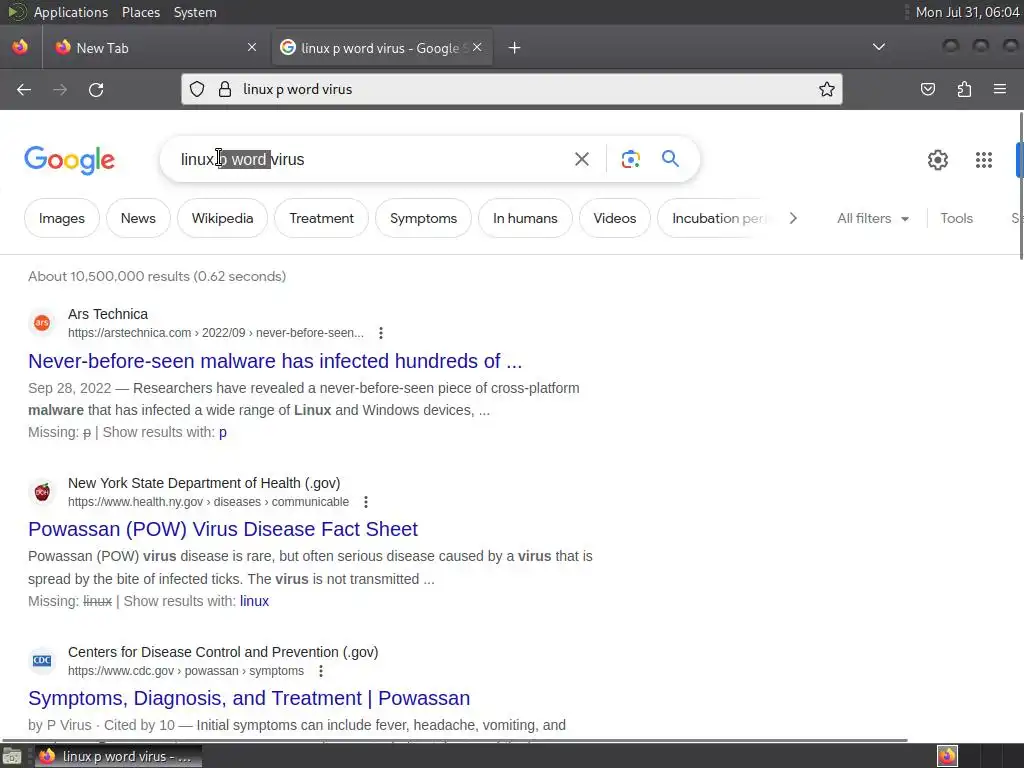The width and height of the screenshot is (1024, 768).
Task: Go back using the browser back arrow
Action: [x=24, y=89]
